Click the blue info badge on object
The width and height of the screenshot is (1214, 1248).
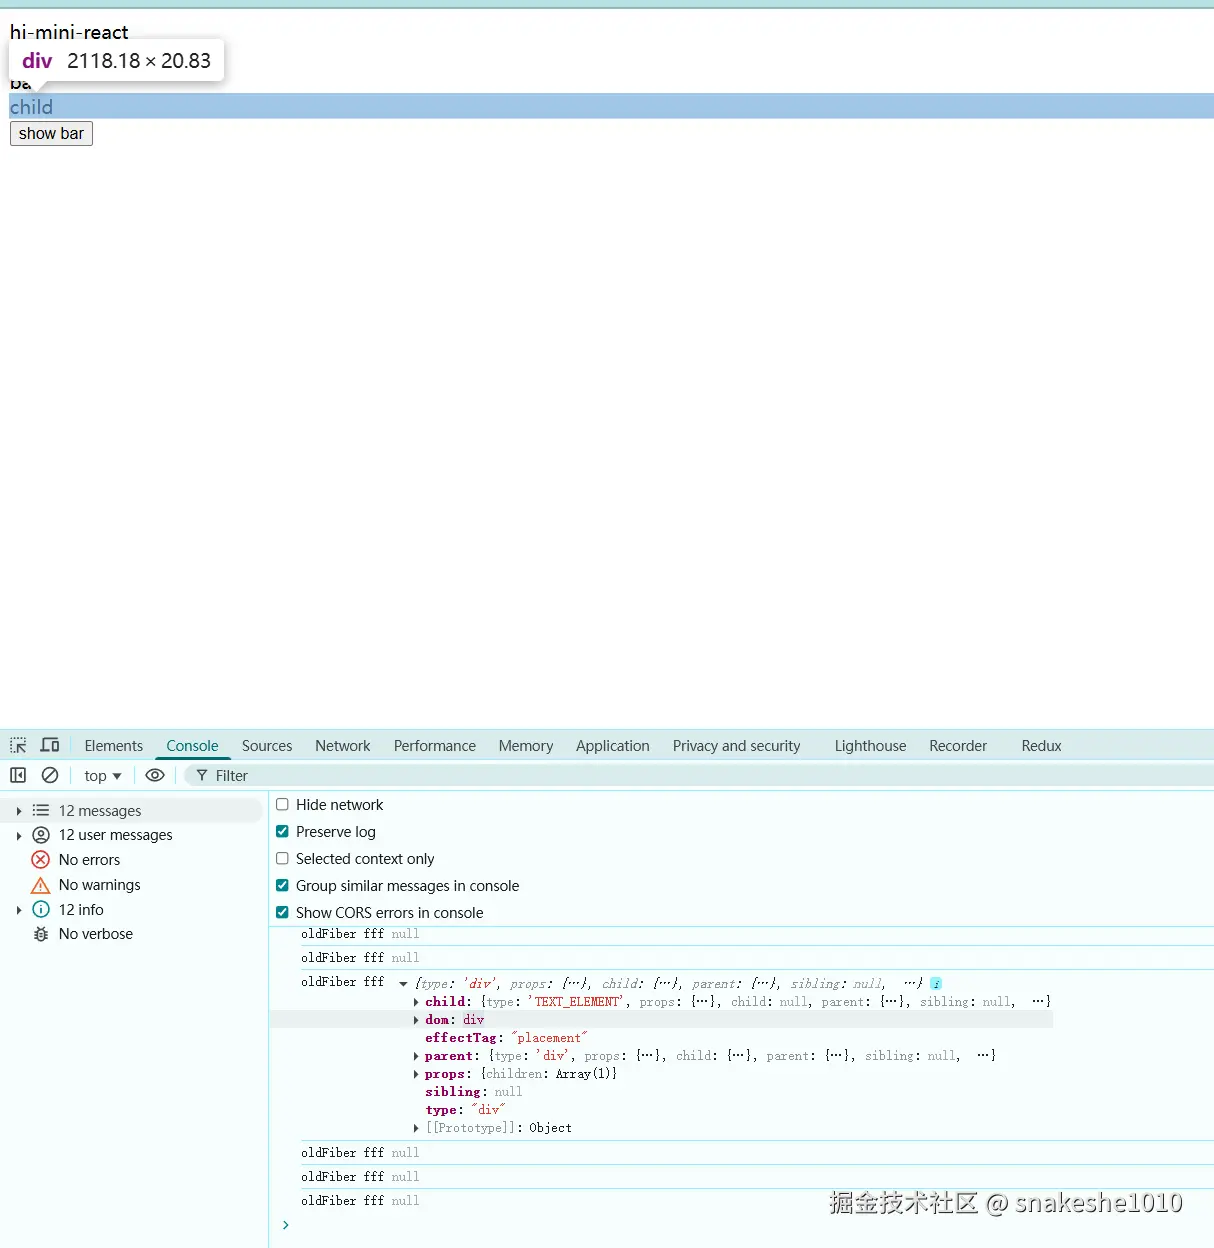tap(936, 984)
